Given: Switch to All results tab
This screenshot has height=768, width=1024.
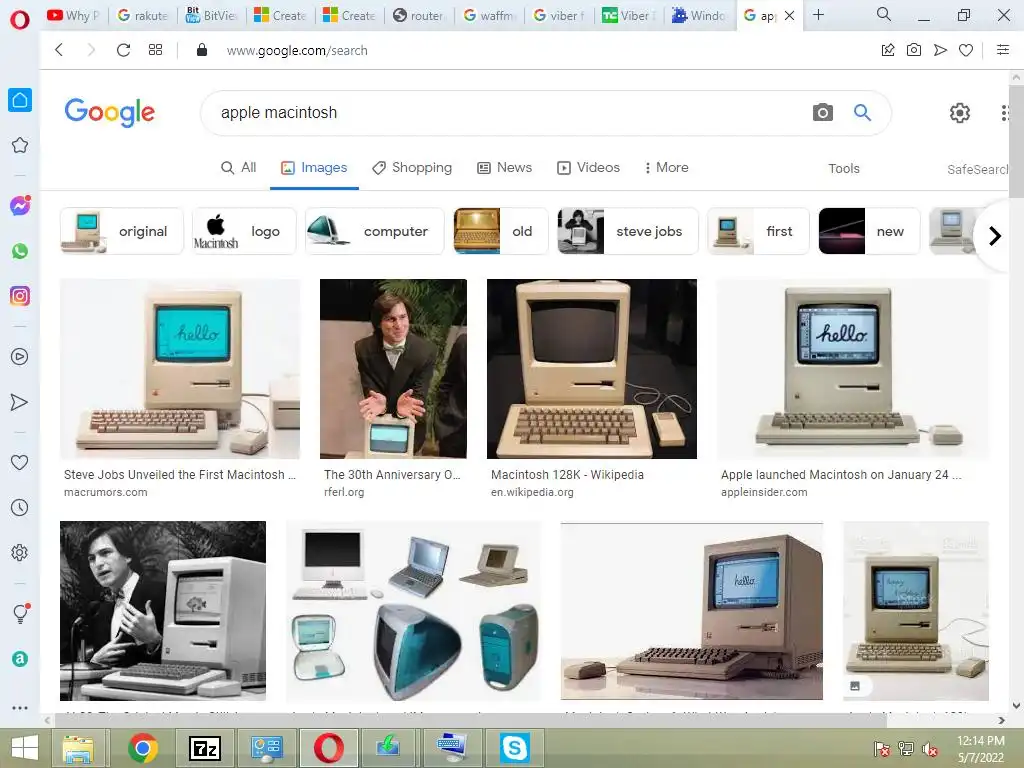Looking at the screenshot, I should pos(238,168).
